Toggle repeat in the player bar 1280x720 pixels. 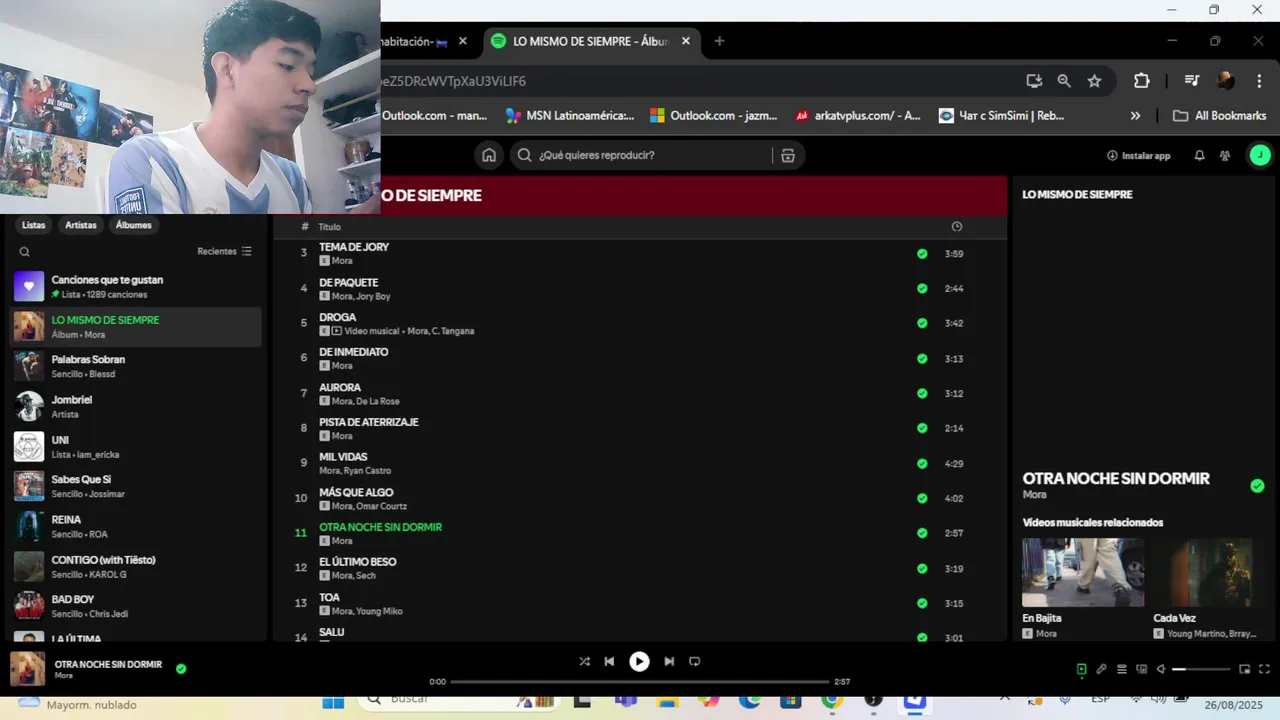click(x=695, y=661)
